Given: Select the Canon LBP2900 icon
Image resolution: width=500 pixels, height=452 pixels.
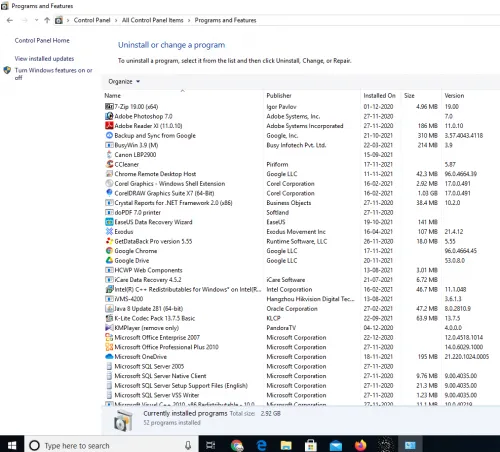Looking at the screenshot, I should pyautogui.click(x=109, y=154).
